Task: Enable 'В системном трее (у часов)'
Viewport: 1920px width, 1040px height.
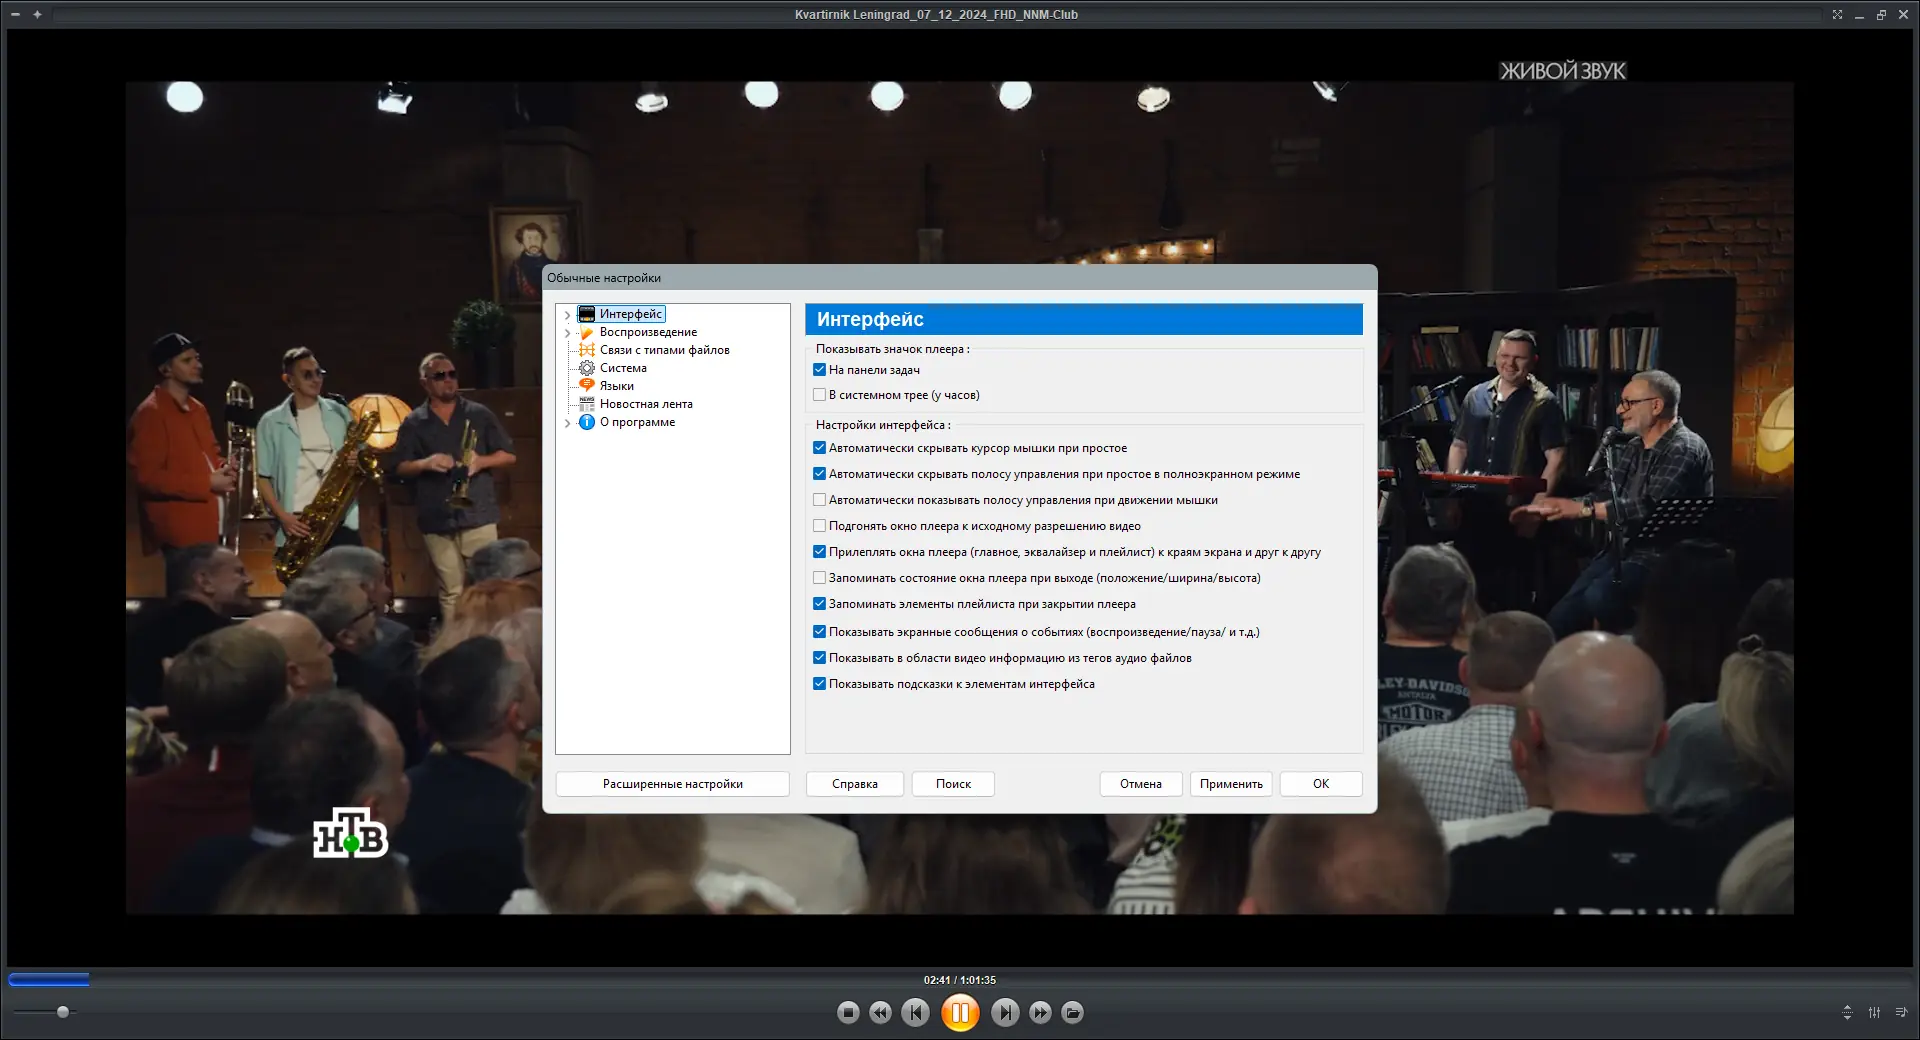Action: pyautogui.click(x=819, y=395)
